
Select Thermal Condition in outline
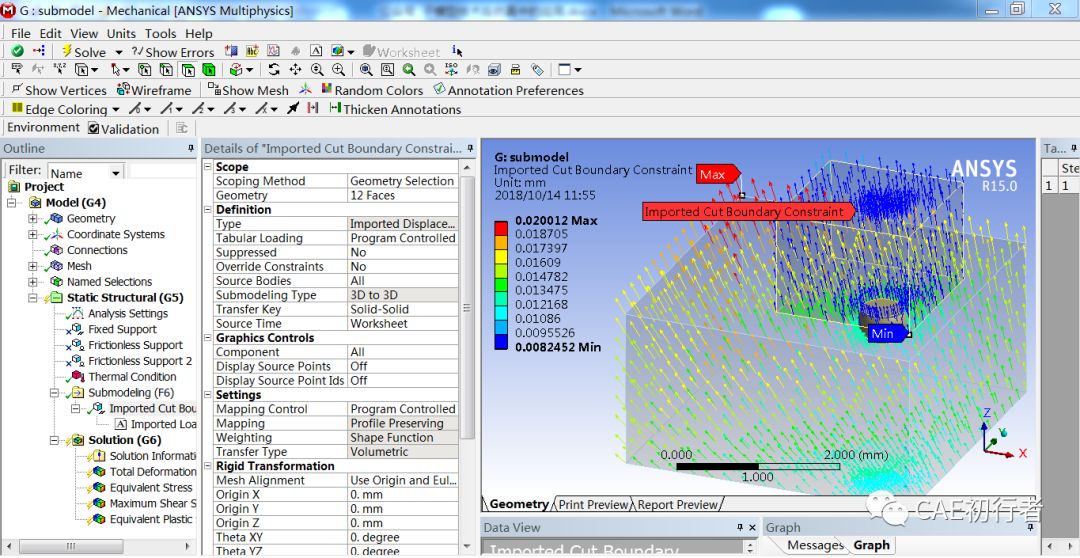click(x=132, y=377)
